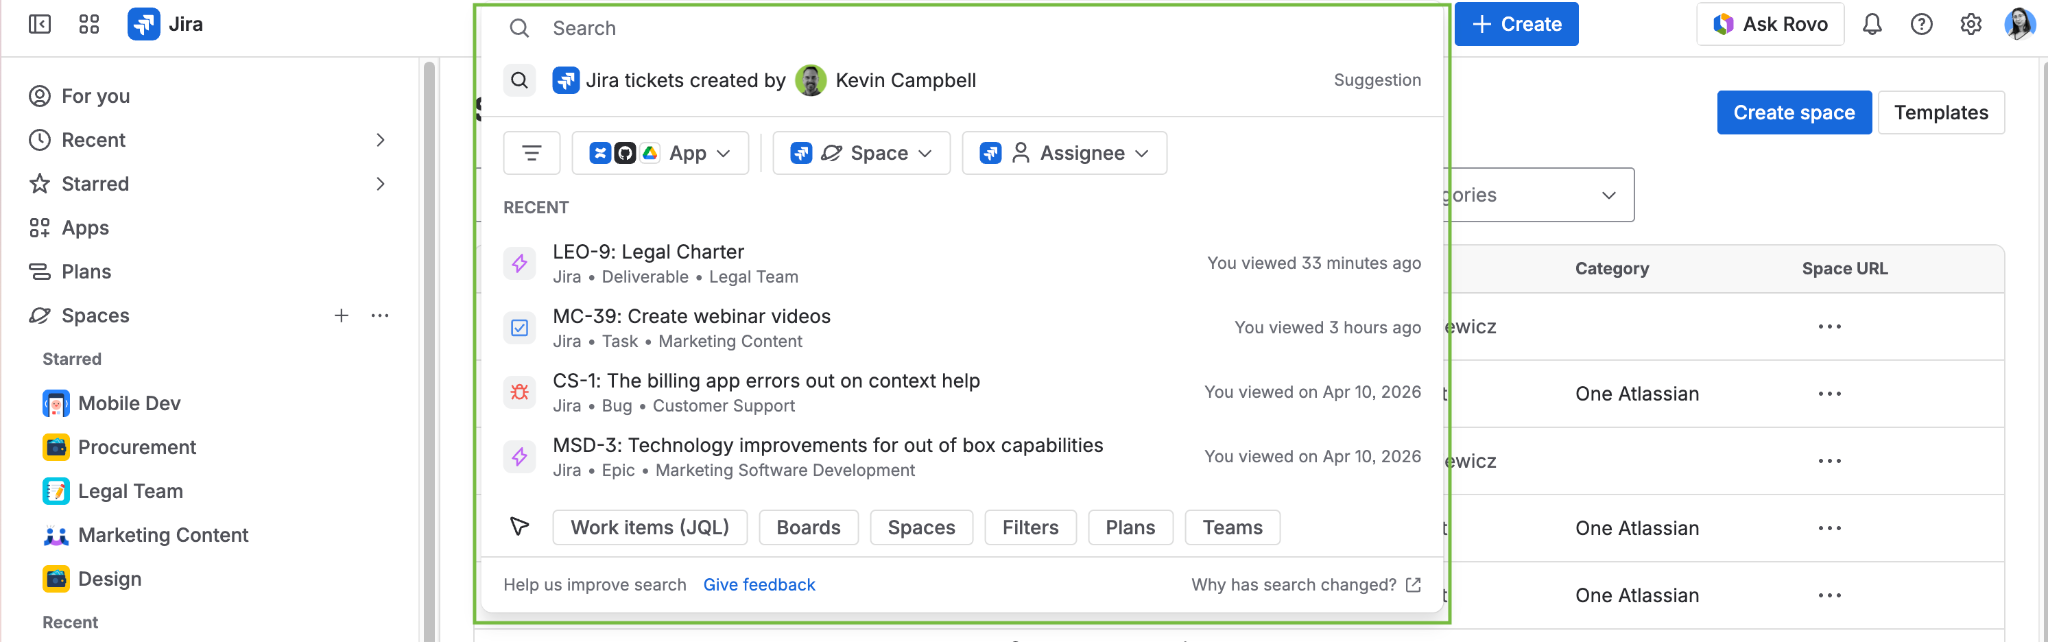Click the plus icon next to Spaces
This screenshot has height=642, width=2048.
click(341, 315)
